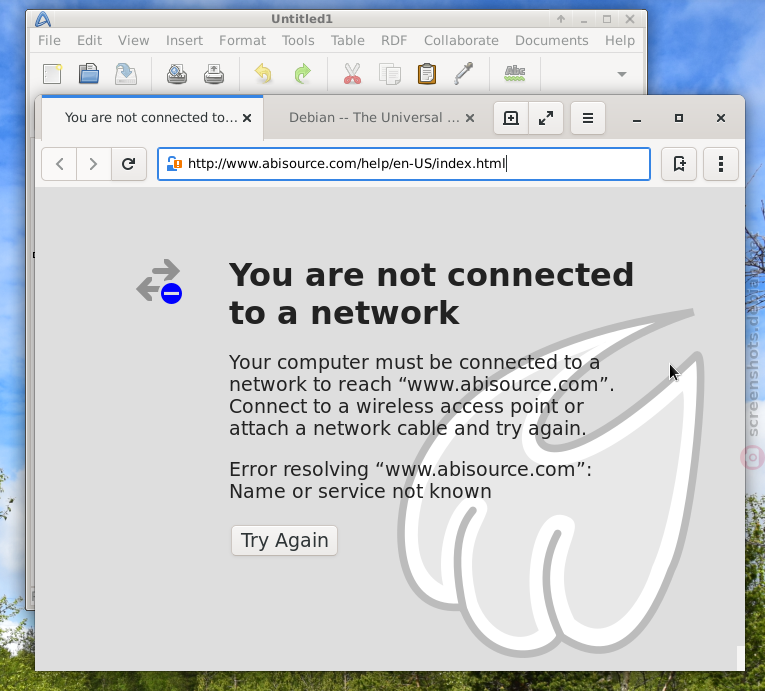Maximize the AbiWord Untitled1 window

pyautogui.click(x=606, y=19)
